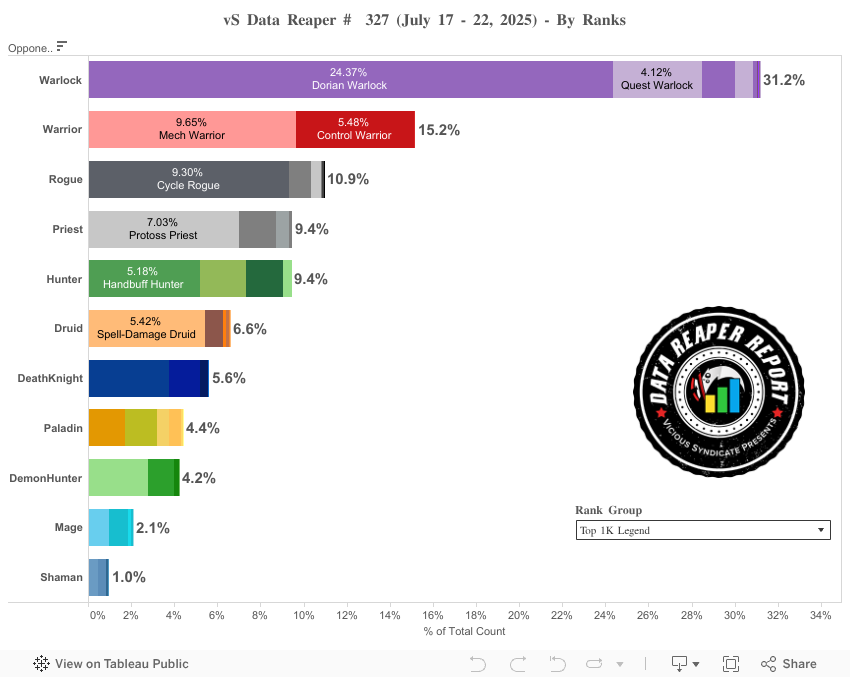Click the Share icon
Image resolution: width=850 pixels, height=677 pixels.
pos(769,664)
